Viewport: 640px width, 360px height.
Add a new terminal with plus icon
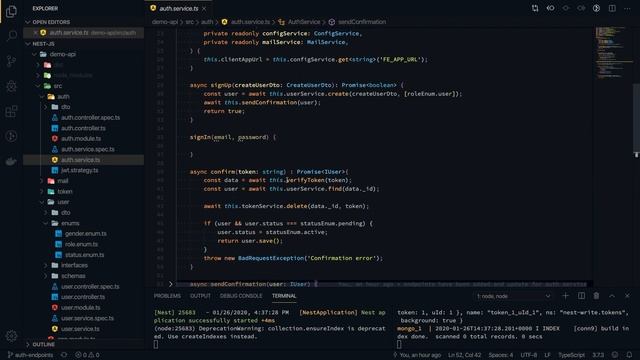click(x=565, y=296)
